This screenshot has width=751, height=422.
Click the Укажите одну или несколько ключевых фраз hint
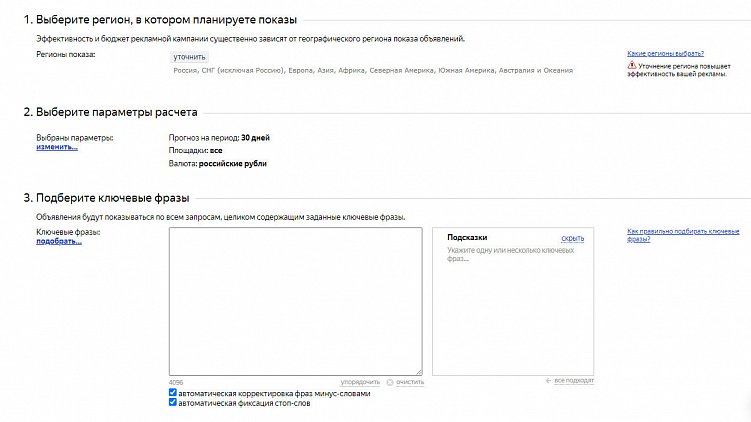[511, 254]
